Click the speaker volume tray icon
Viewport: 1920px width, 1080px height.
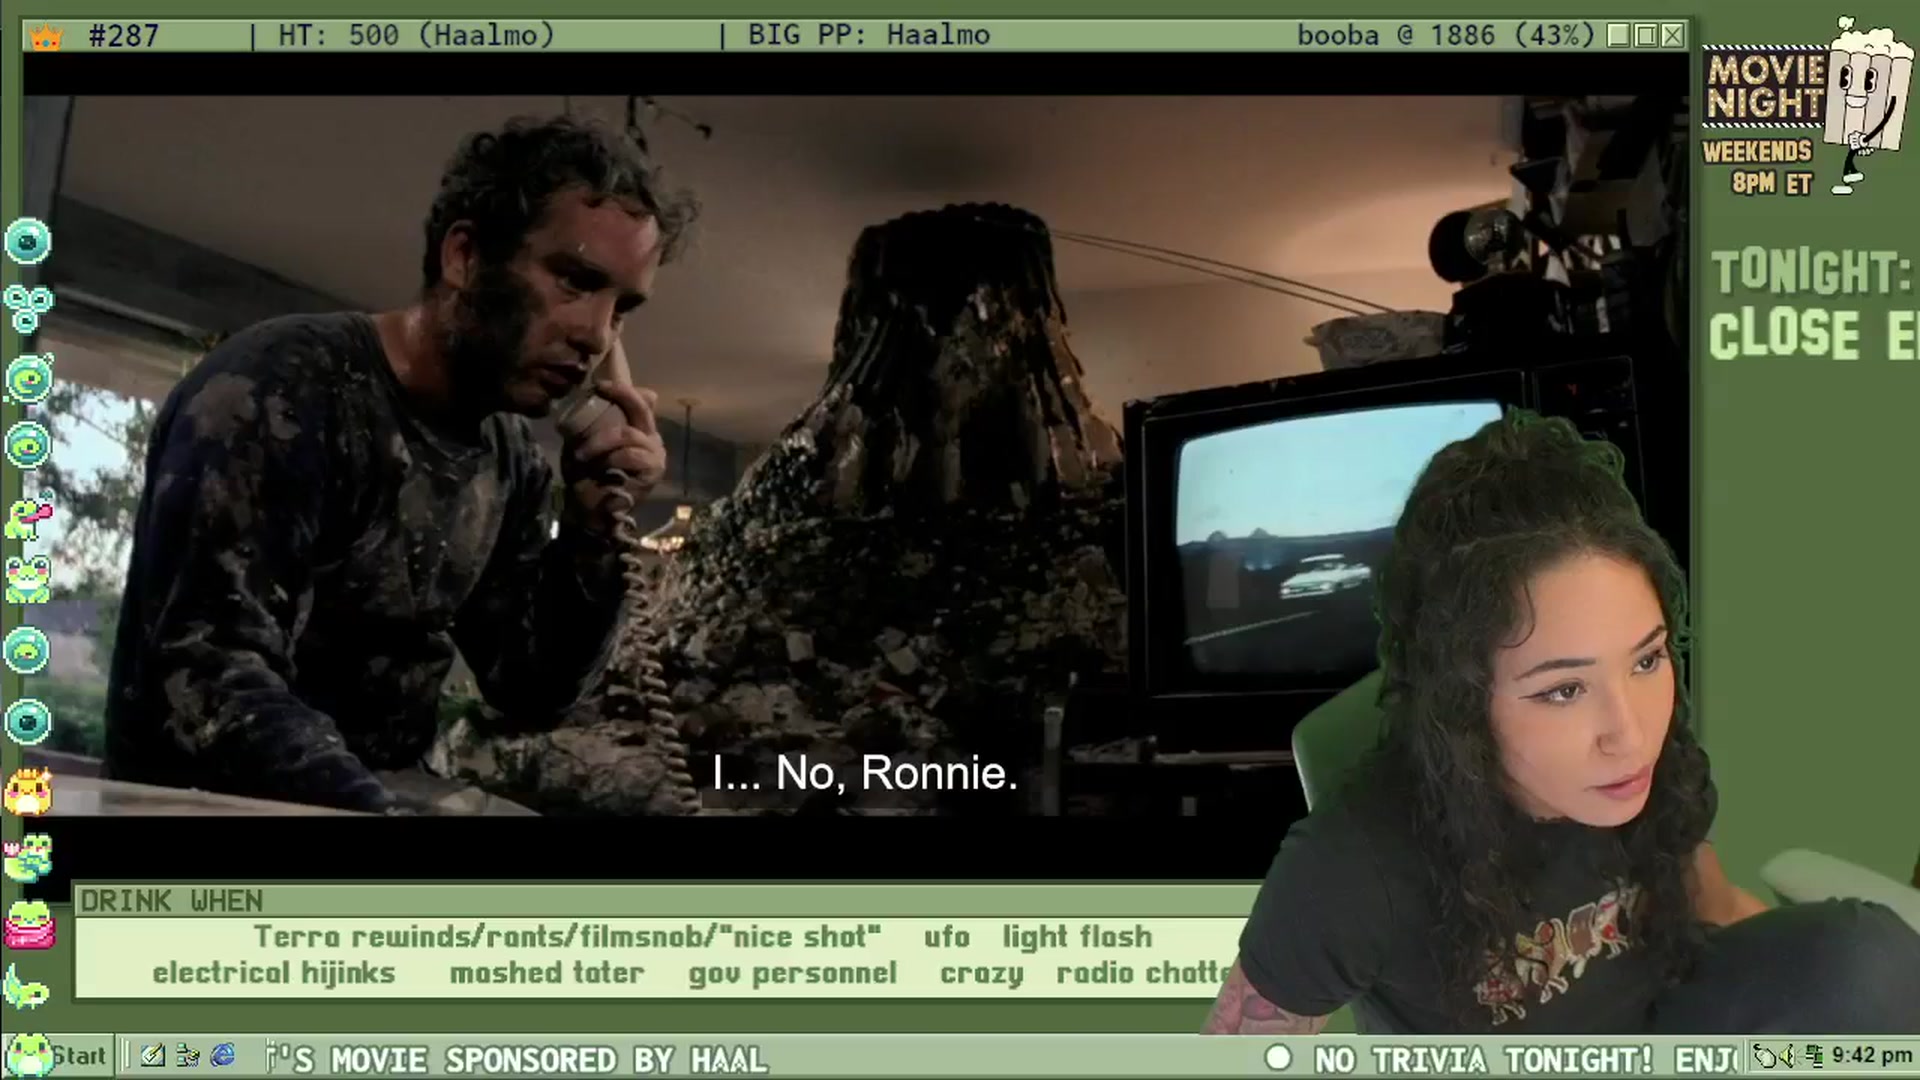[1788, 1056]
